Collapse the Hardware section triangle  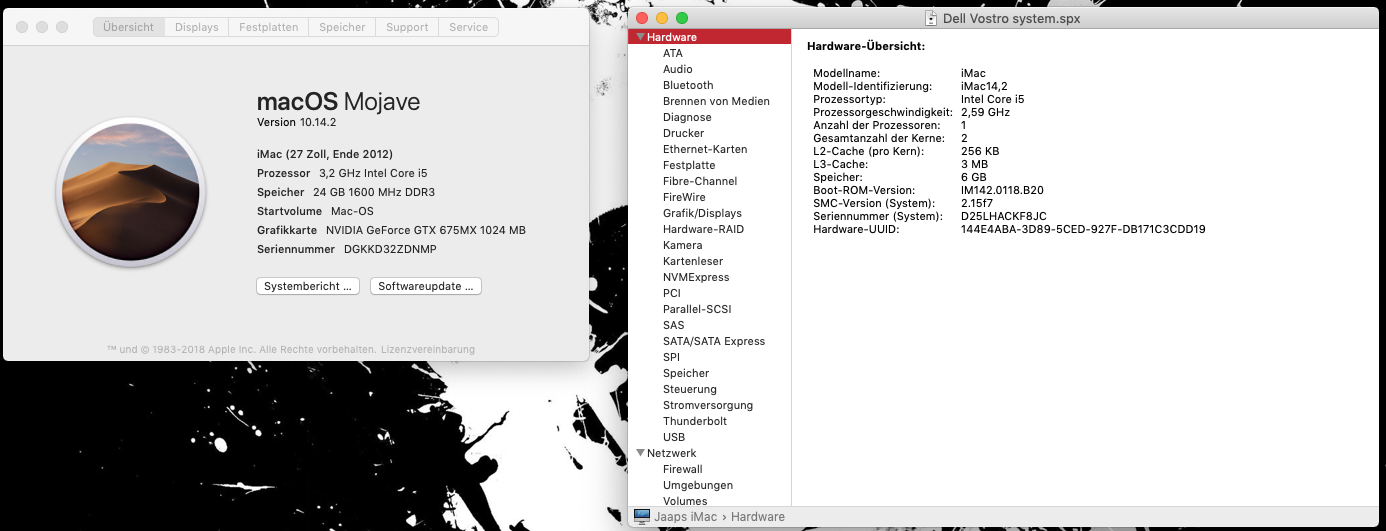point(640,37)
